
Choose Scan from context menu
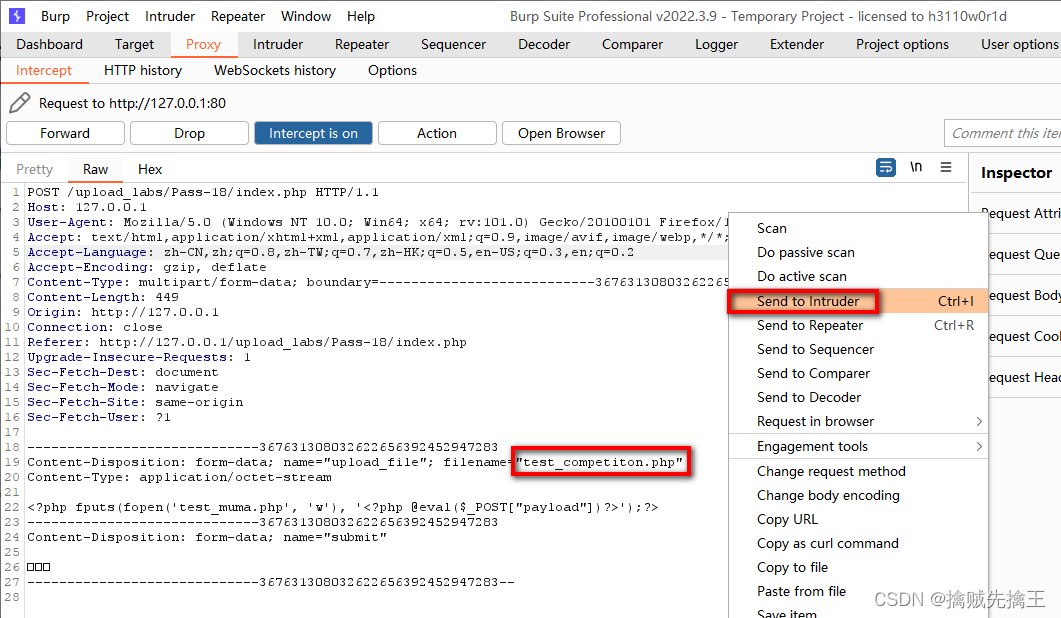coord(858,228)
